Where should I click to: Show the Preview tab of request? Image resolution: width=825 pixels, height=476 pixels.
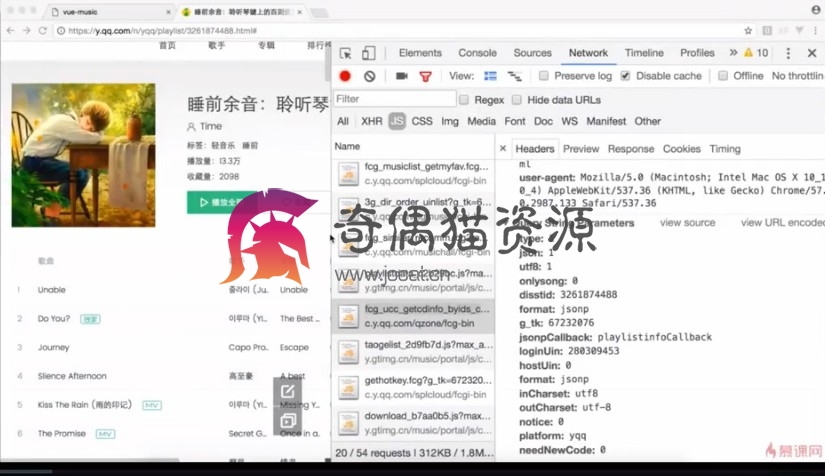tap(581, 149)
